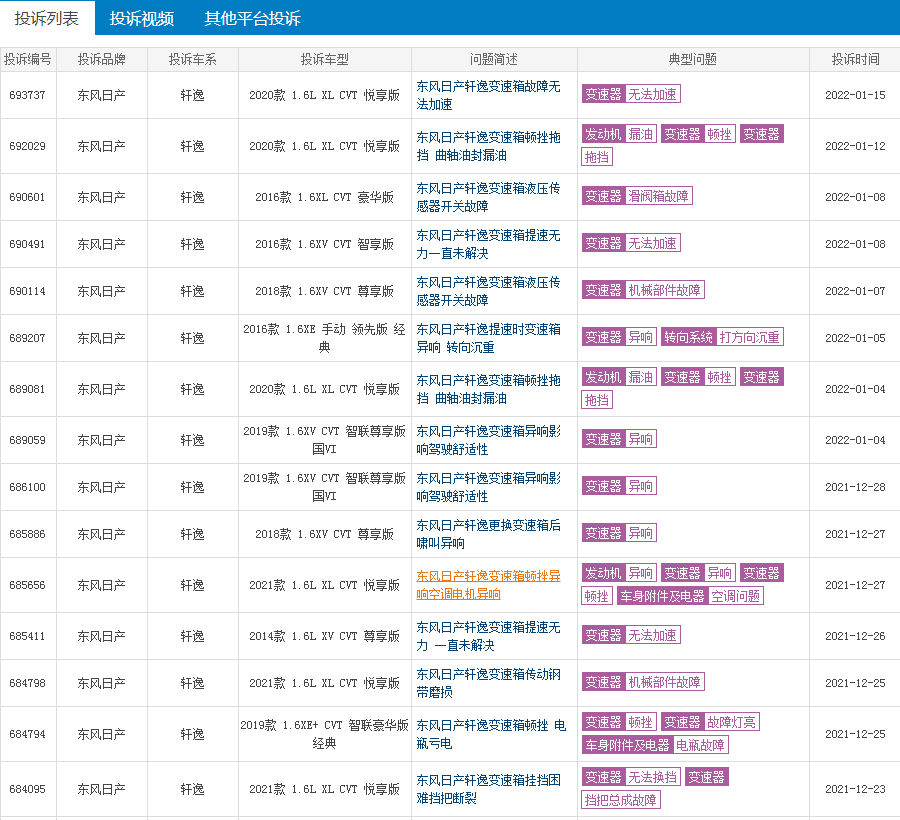The height and width of the screenshot is (820, 900).
Task: Open the 挂挡困难挡把断裂 complaint link
Action: tap(488, 789)
